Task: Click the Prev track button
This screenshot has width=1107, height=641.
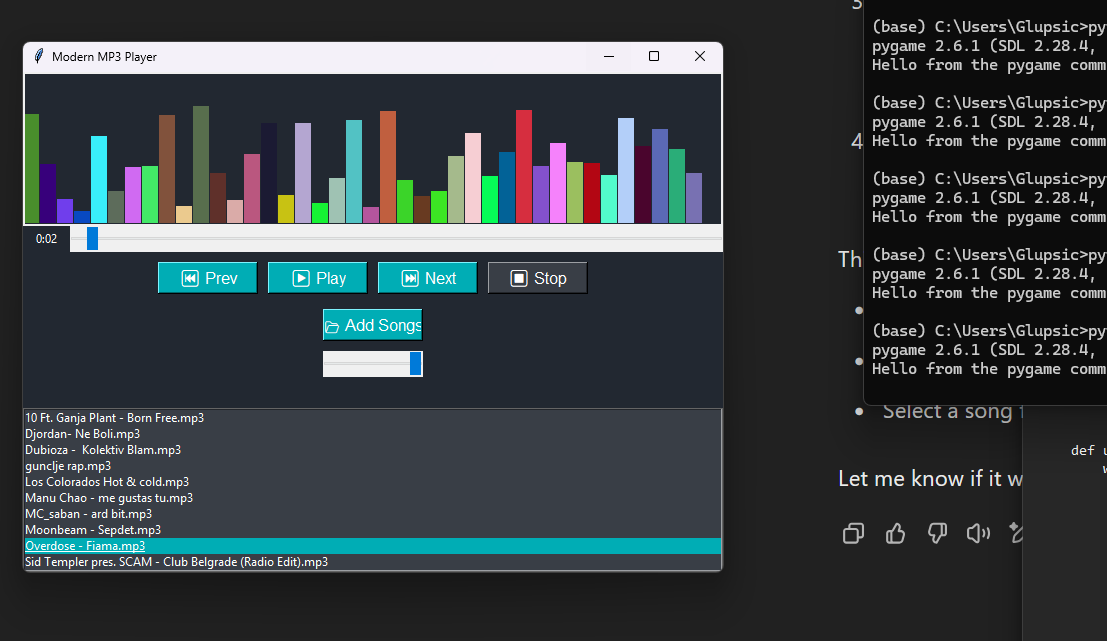Action: click(x=208, y=278)
